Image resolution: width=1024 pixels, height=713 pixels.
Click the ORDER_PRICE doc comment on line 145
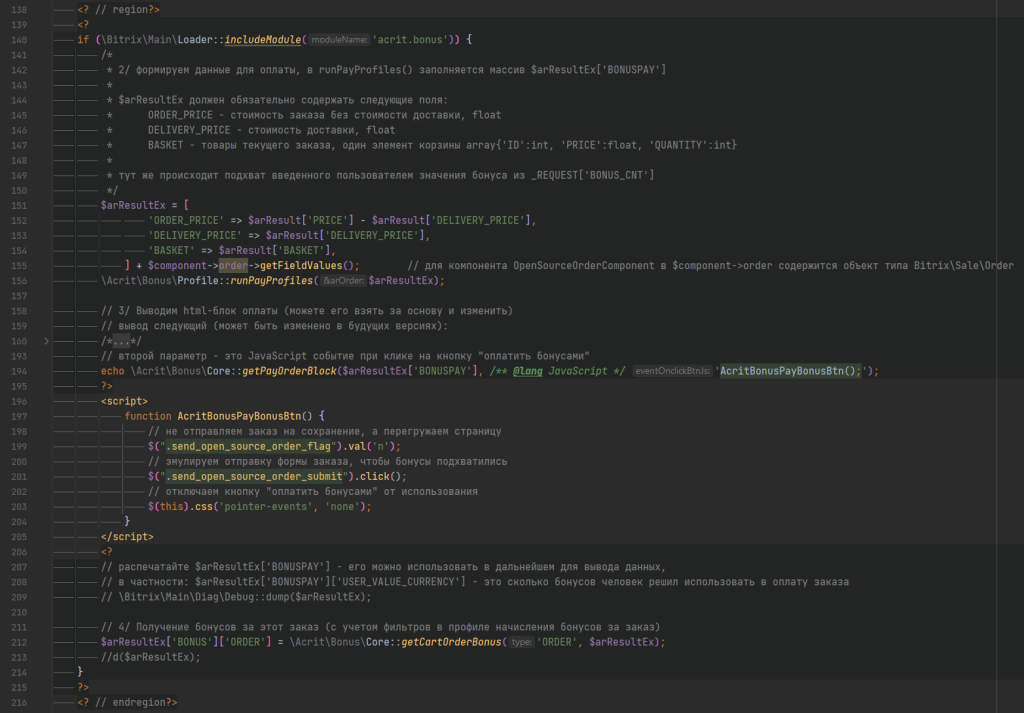325,115
